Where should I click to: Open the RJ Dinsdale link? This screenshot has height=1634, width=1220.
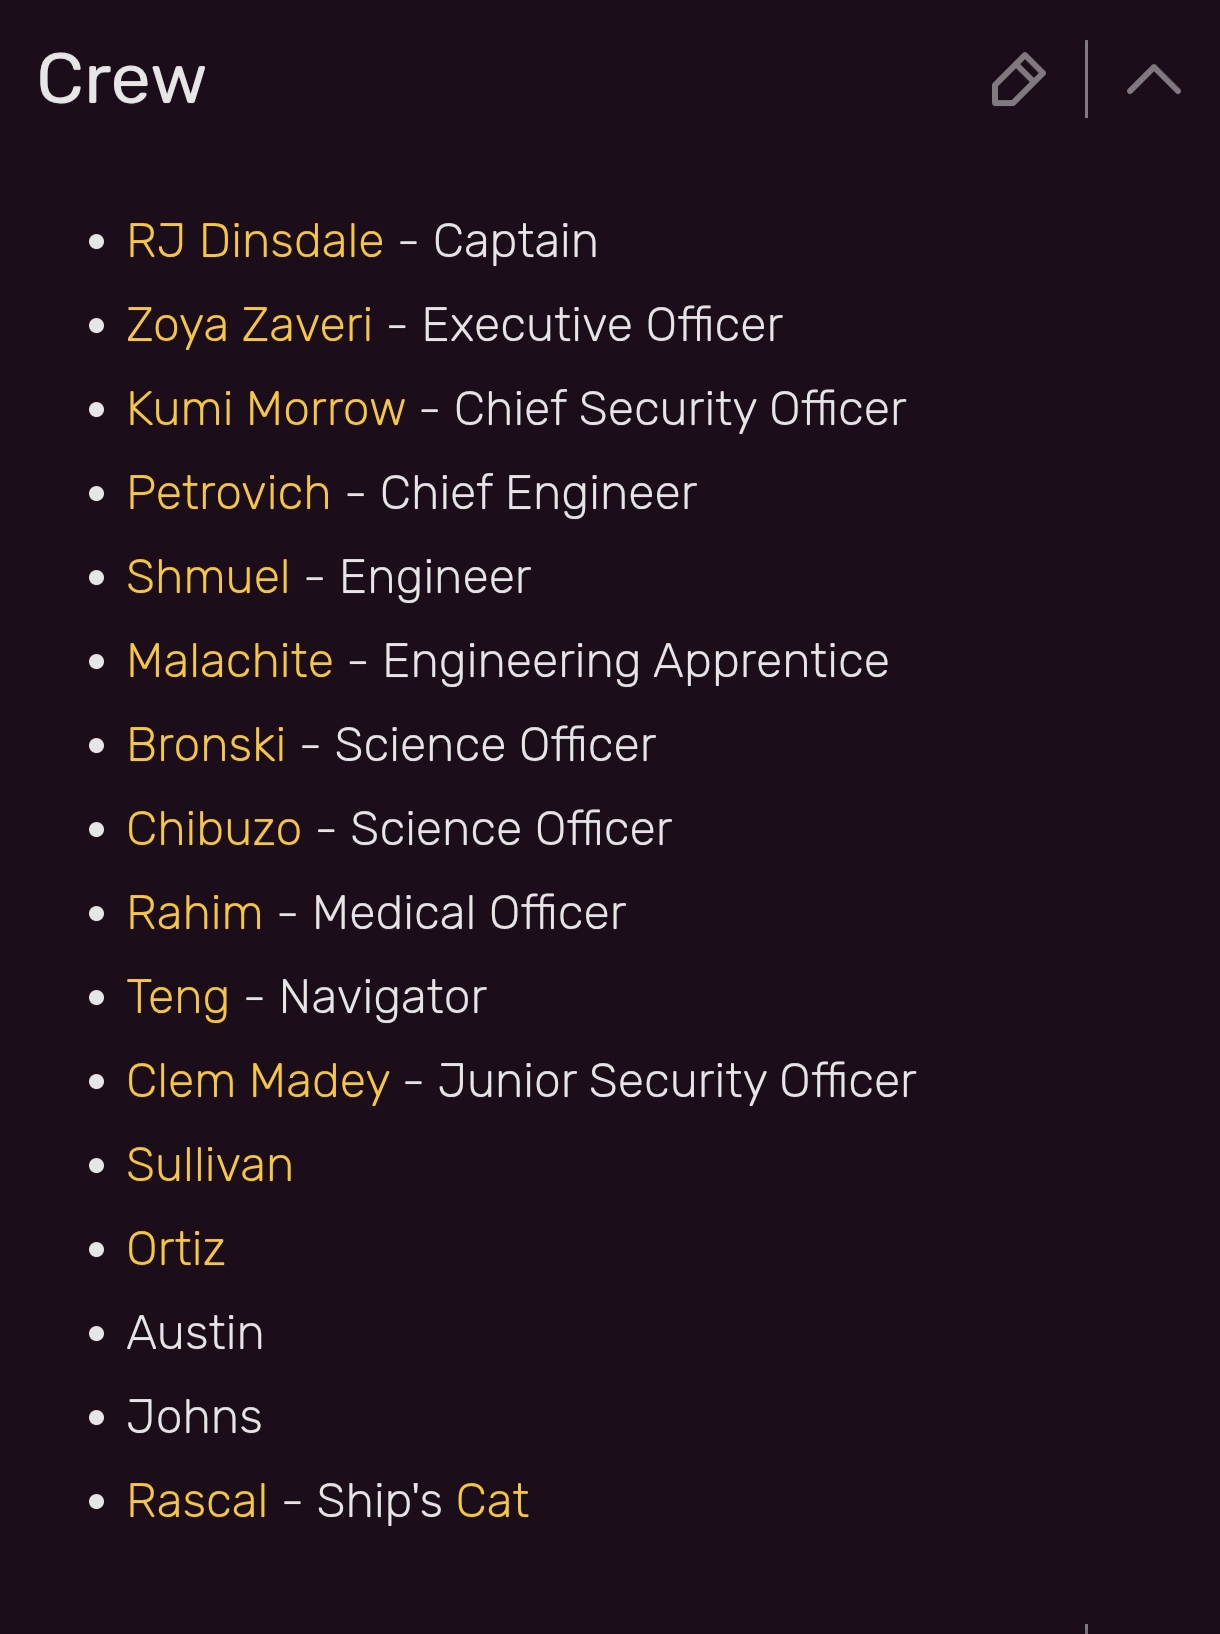pos(255,241)
